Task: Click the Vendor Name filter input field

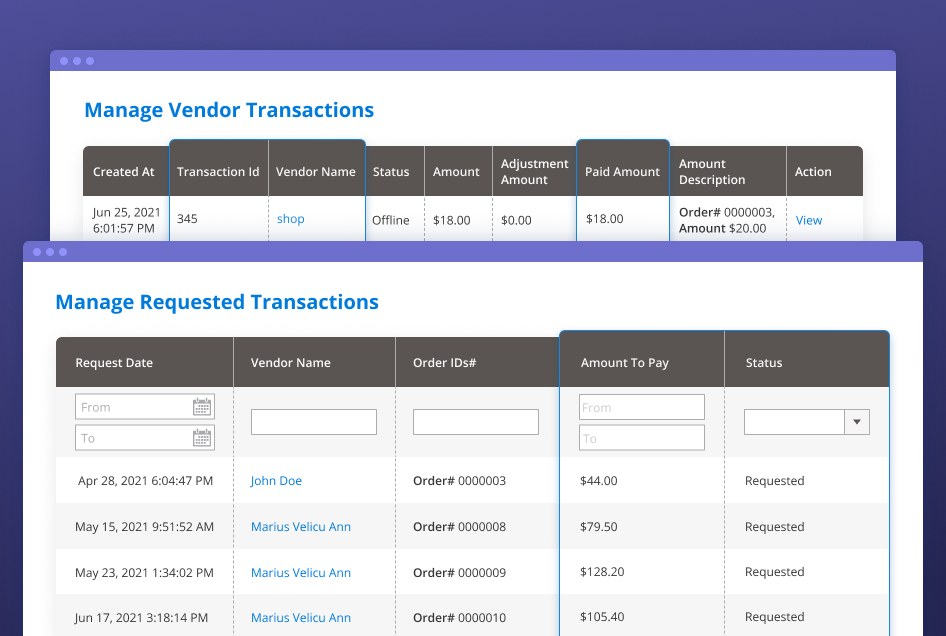Action: point(314,421)
